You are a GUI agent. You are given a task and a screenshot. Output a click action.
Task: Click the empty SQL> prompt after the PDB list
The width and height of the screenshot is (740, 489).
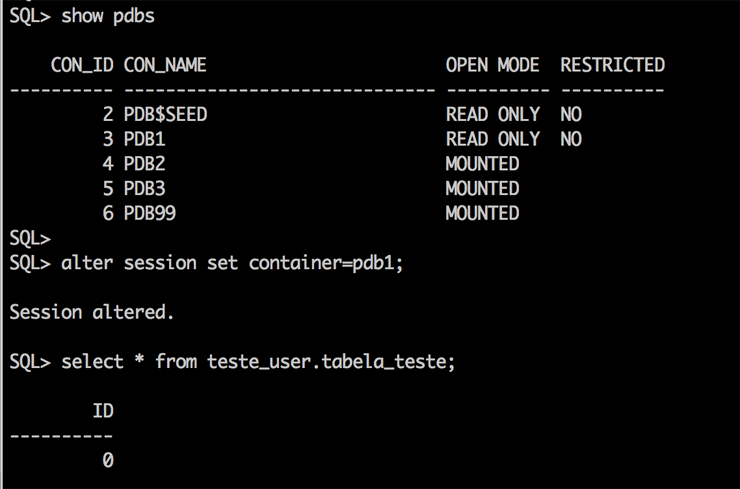click(x=29, y=238)
